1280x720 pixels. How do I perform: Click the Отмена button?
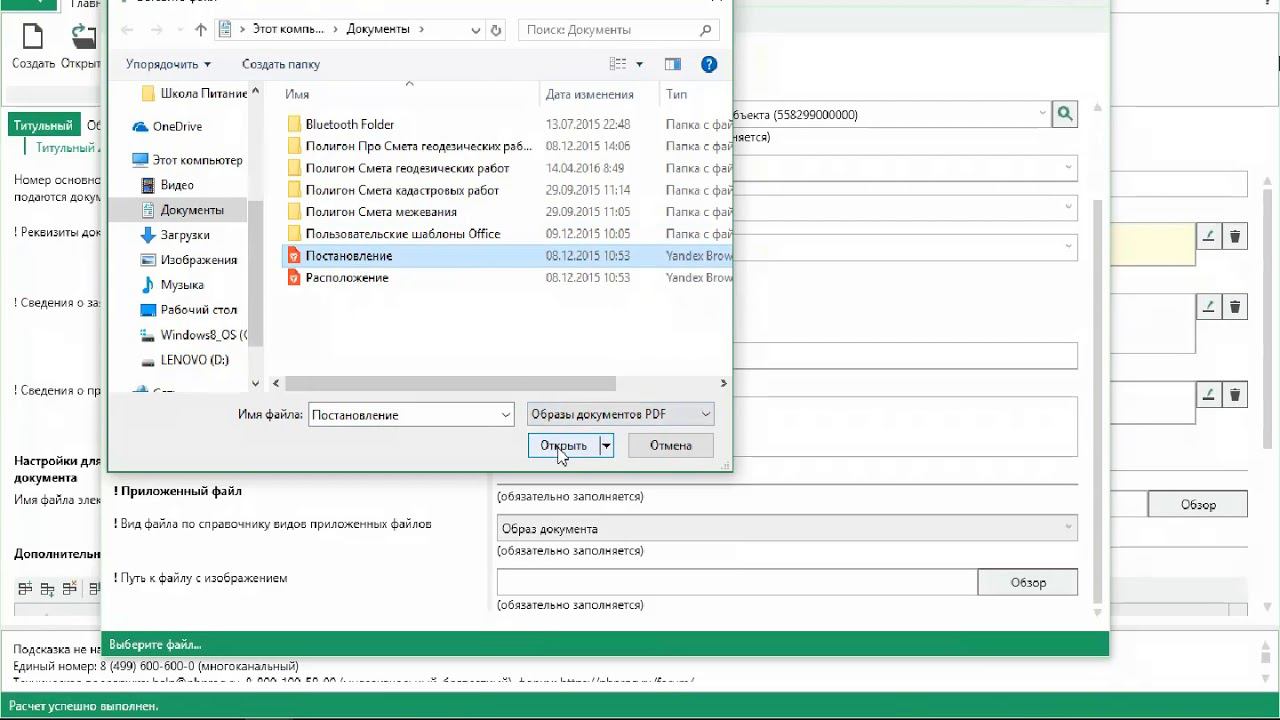point(670,446)
